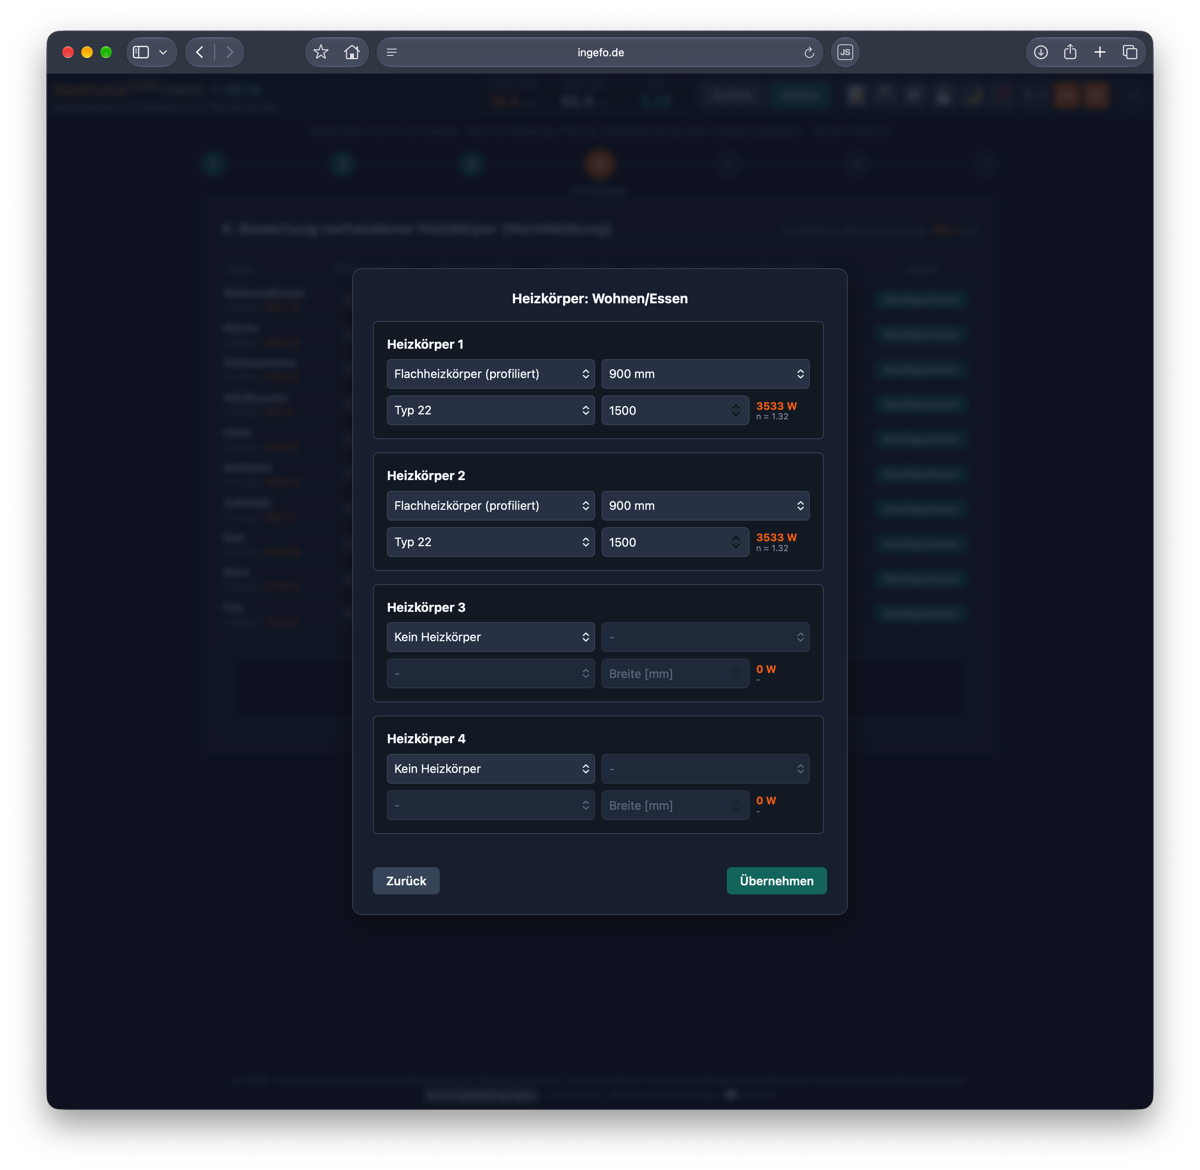Toggle the Safari sidebar button
This screenshot has height=1170, width=1200.
point(141,52)
